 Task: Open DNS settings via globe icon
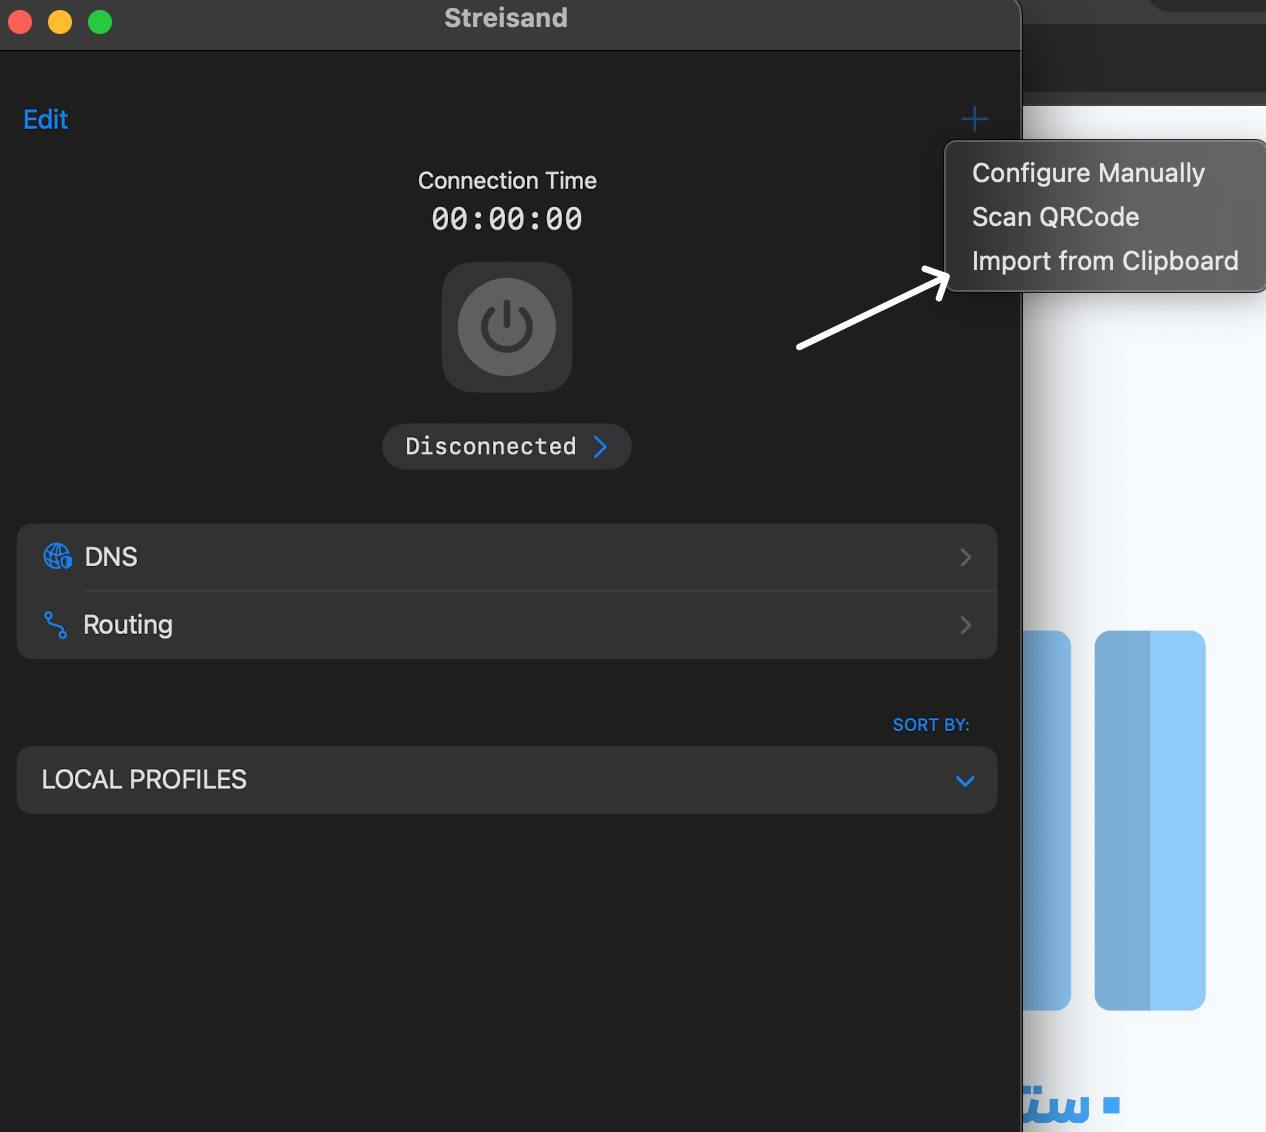(57, 557)
